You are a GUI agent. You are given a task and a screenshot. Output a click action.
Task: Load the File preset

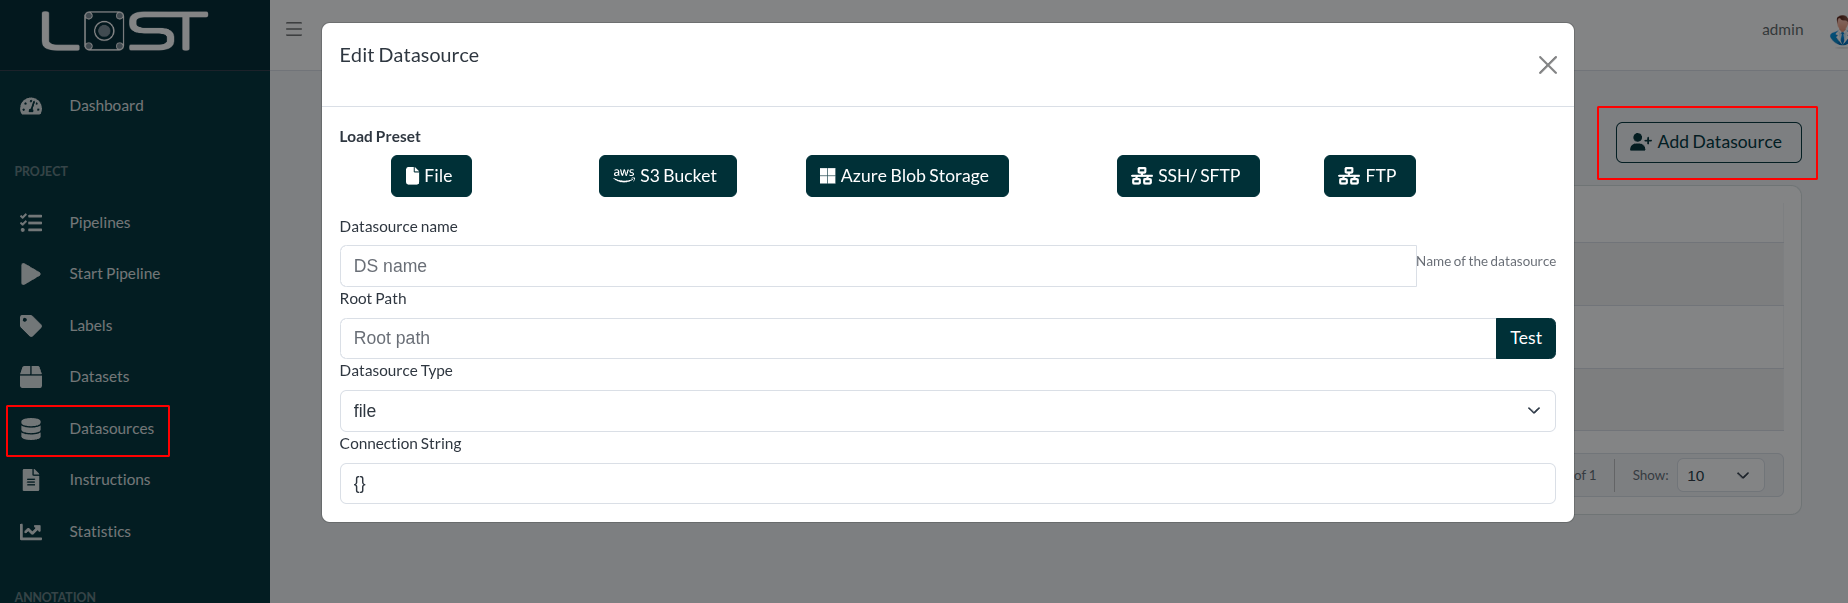tap(431, 176)
